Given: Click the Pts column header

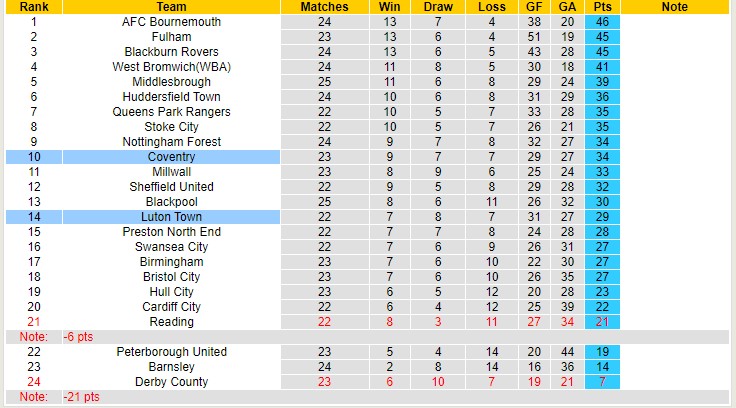Looking at the screenshot, I should pos(603,7).
